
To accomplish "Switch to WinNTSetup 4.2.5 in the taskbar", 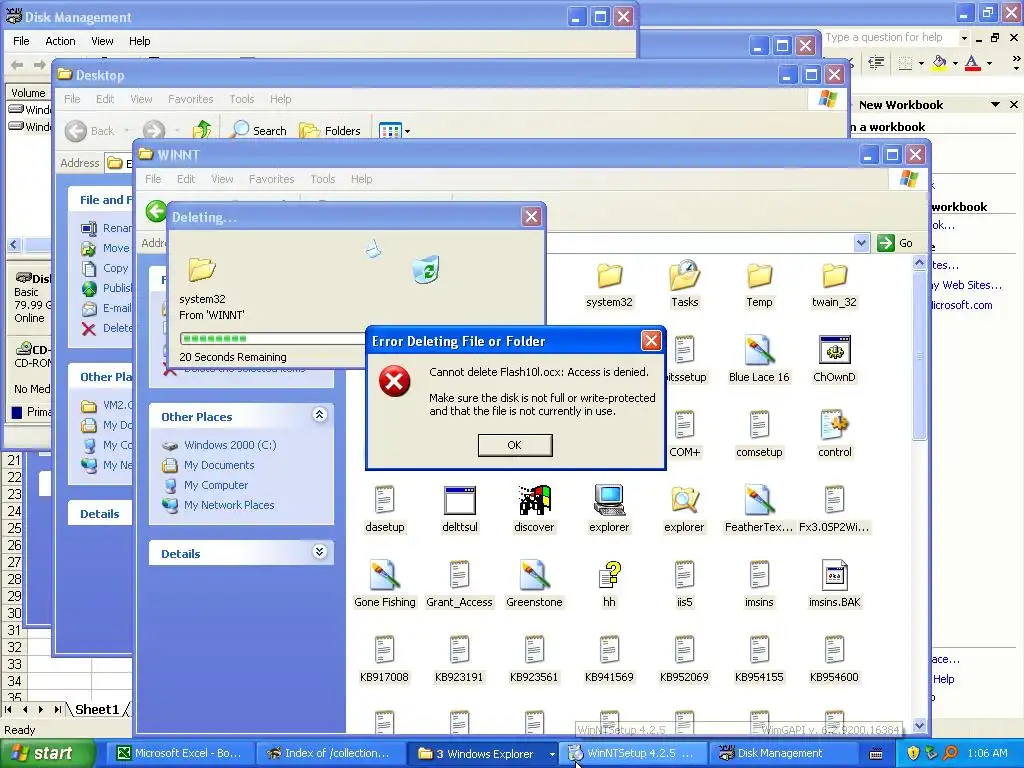I will pyautogui.click(x=633, y=753).
